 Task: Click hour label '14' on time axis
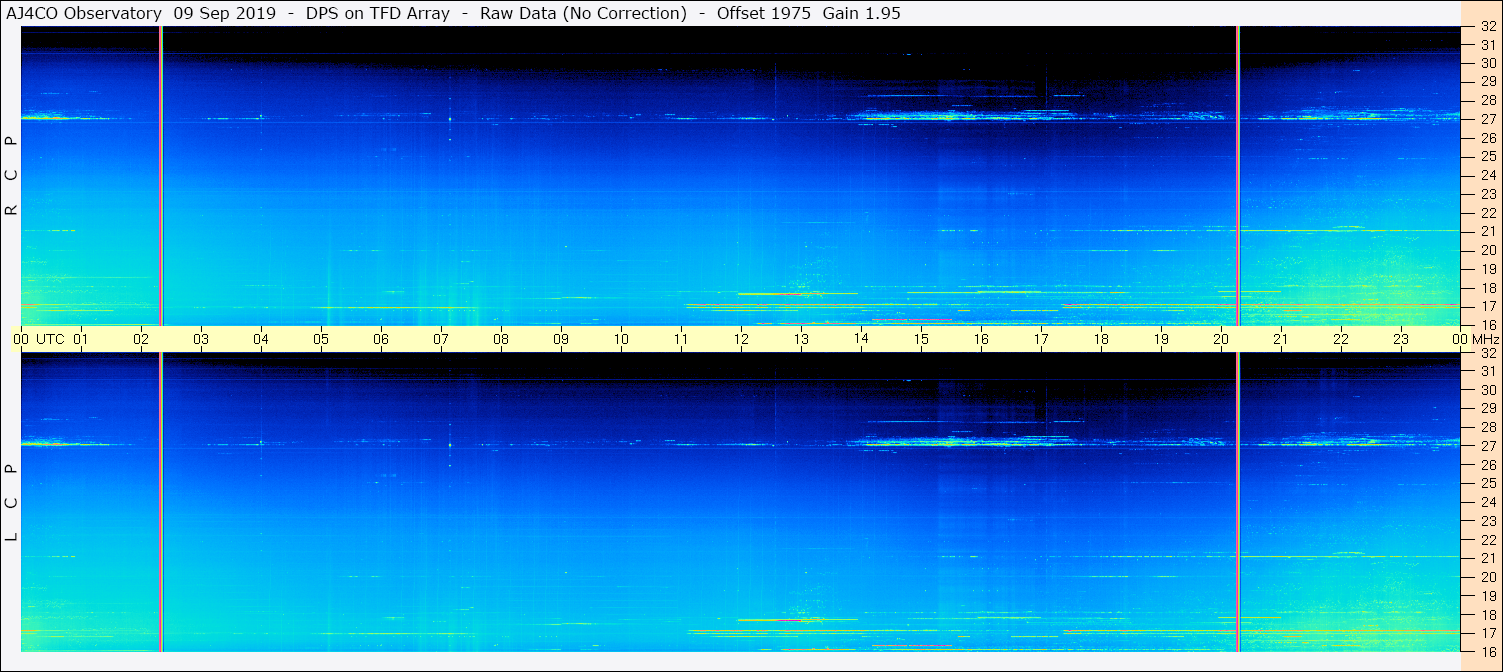pyautogui.click(x=861, y=339)
